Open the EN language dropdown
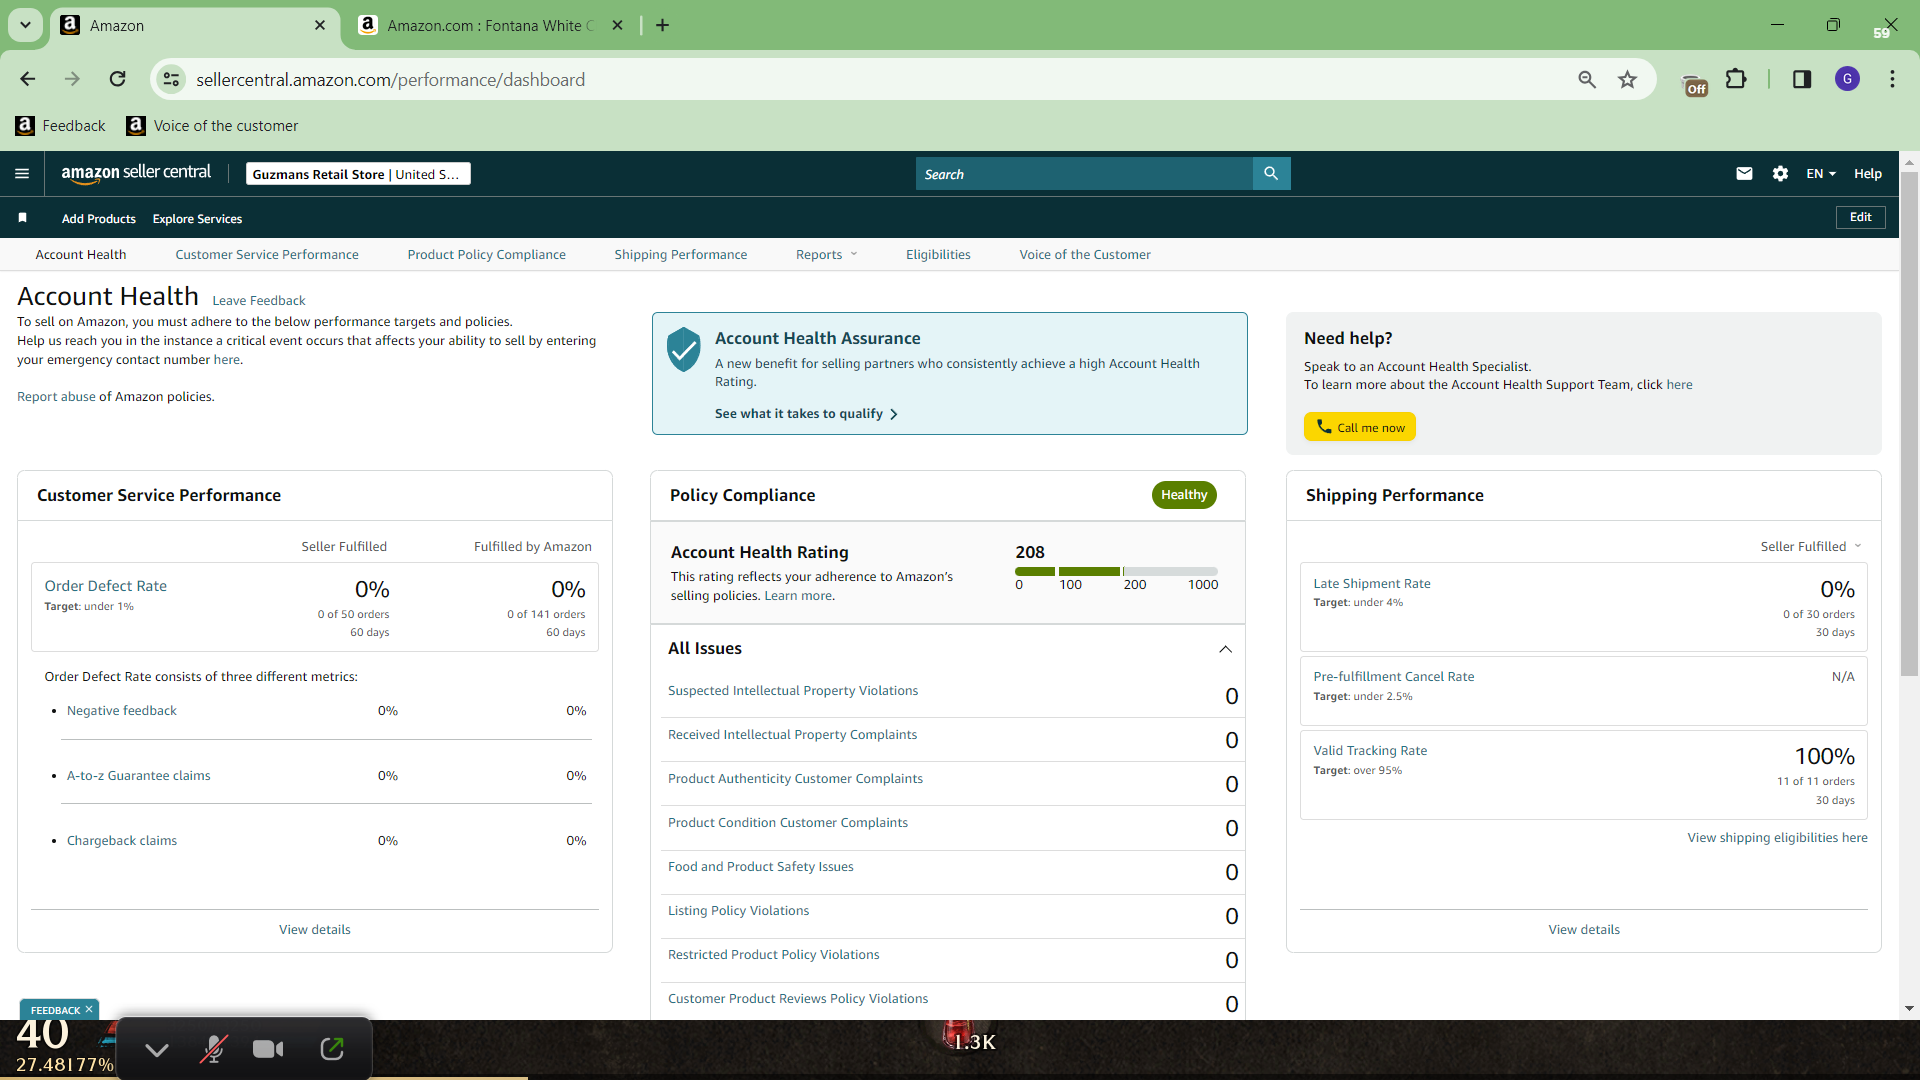Image resolution: width=1920 pixels, height=1080 pixels. [x=1821, y=174]
